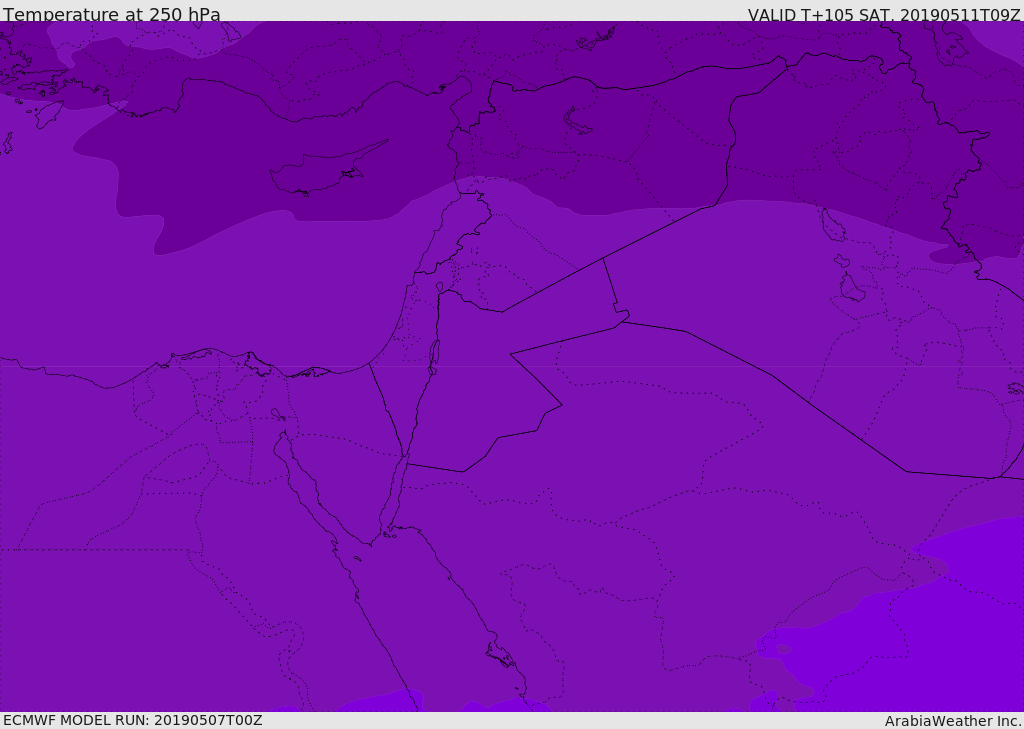Click the 'Temperature at 250 hPa' title text
The width and height of the screenshot is (1024, 729).
(x=112, y=14)
